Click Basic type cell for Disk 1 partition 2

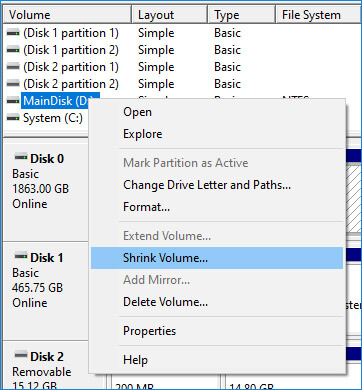coord(227,50)
